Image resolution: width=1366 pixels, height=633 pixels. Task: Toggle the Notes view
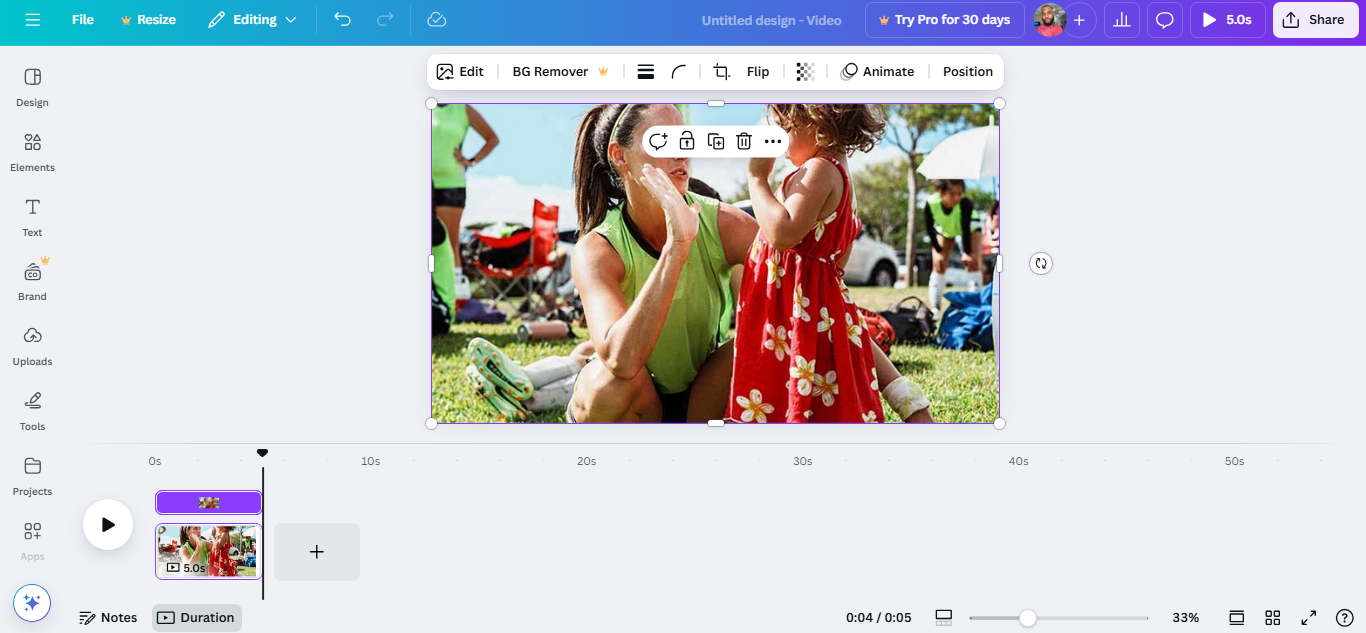[x=108, y=617]
